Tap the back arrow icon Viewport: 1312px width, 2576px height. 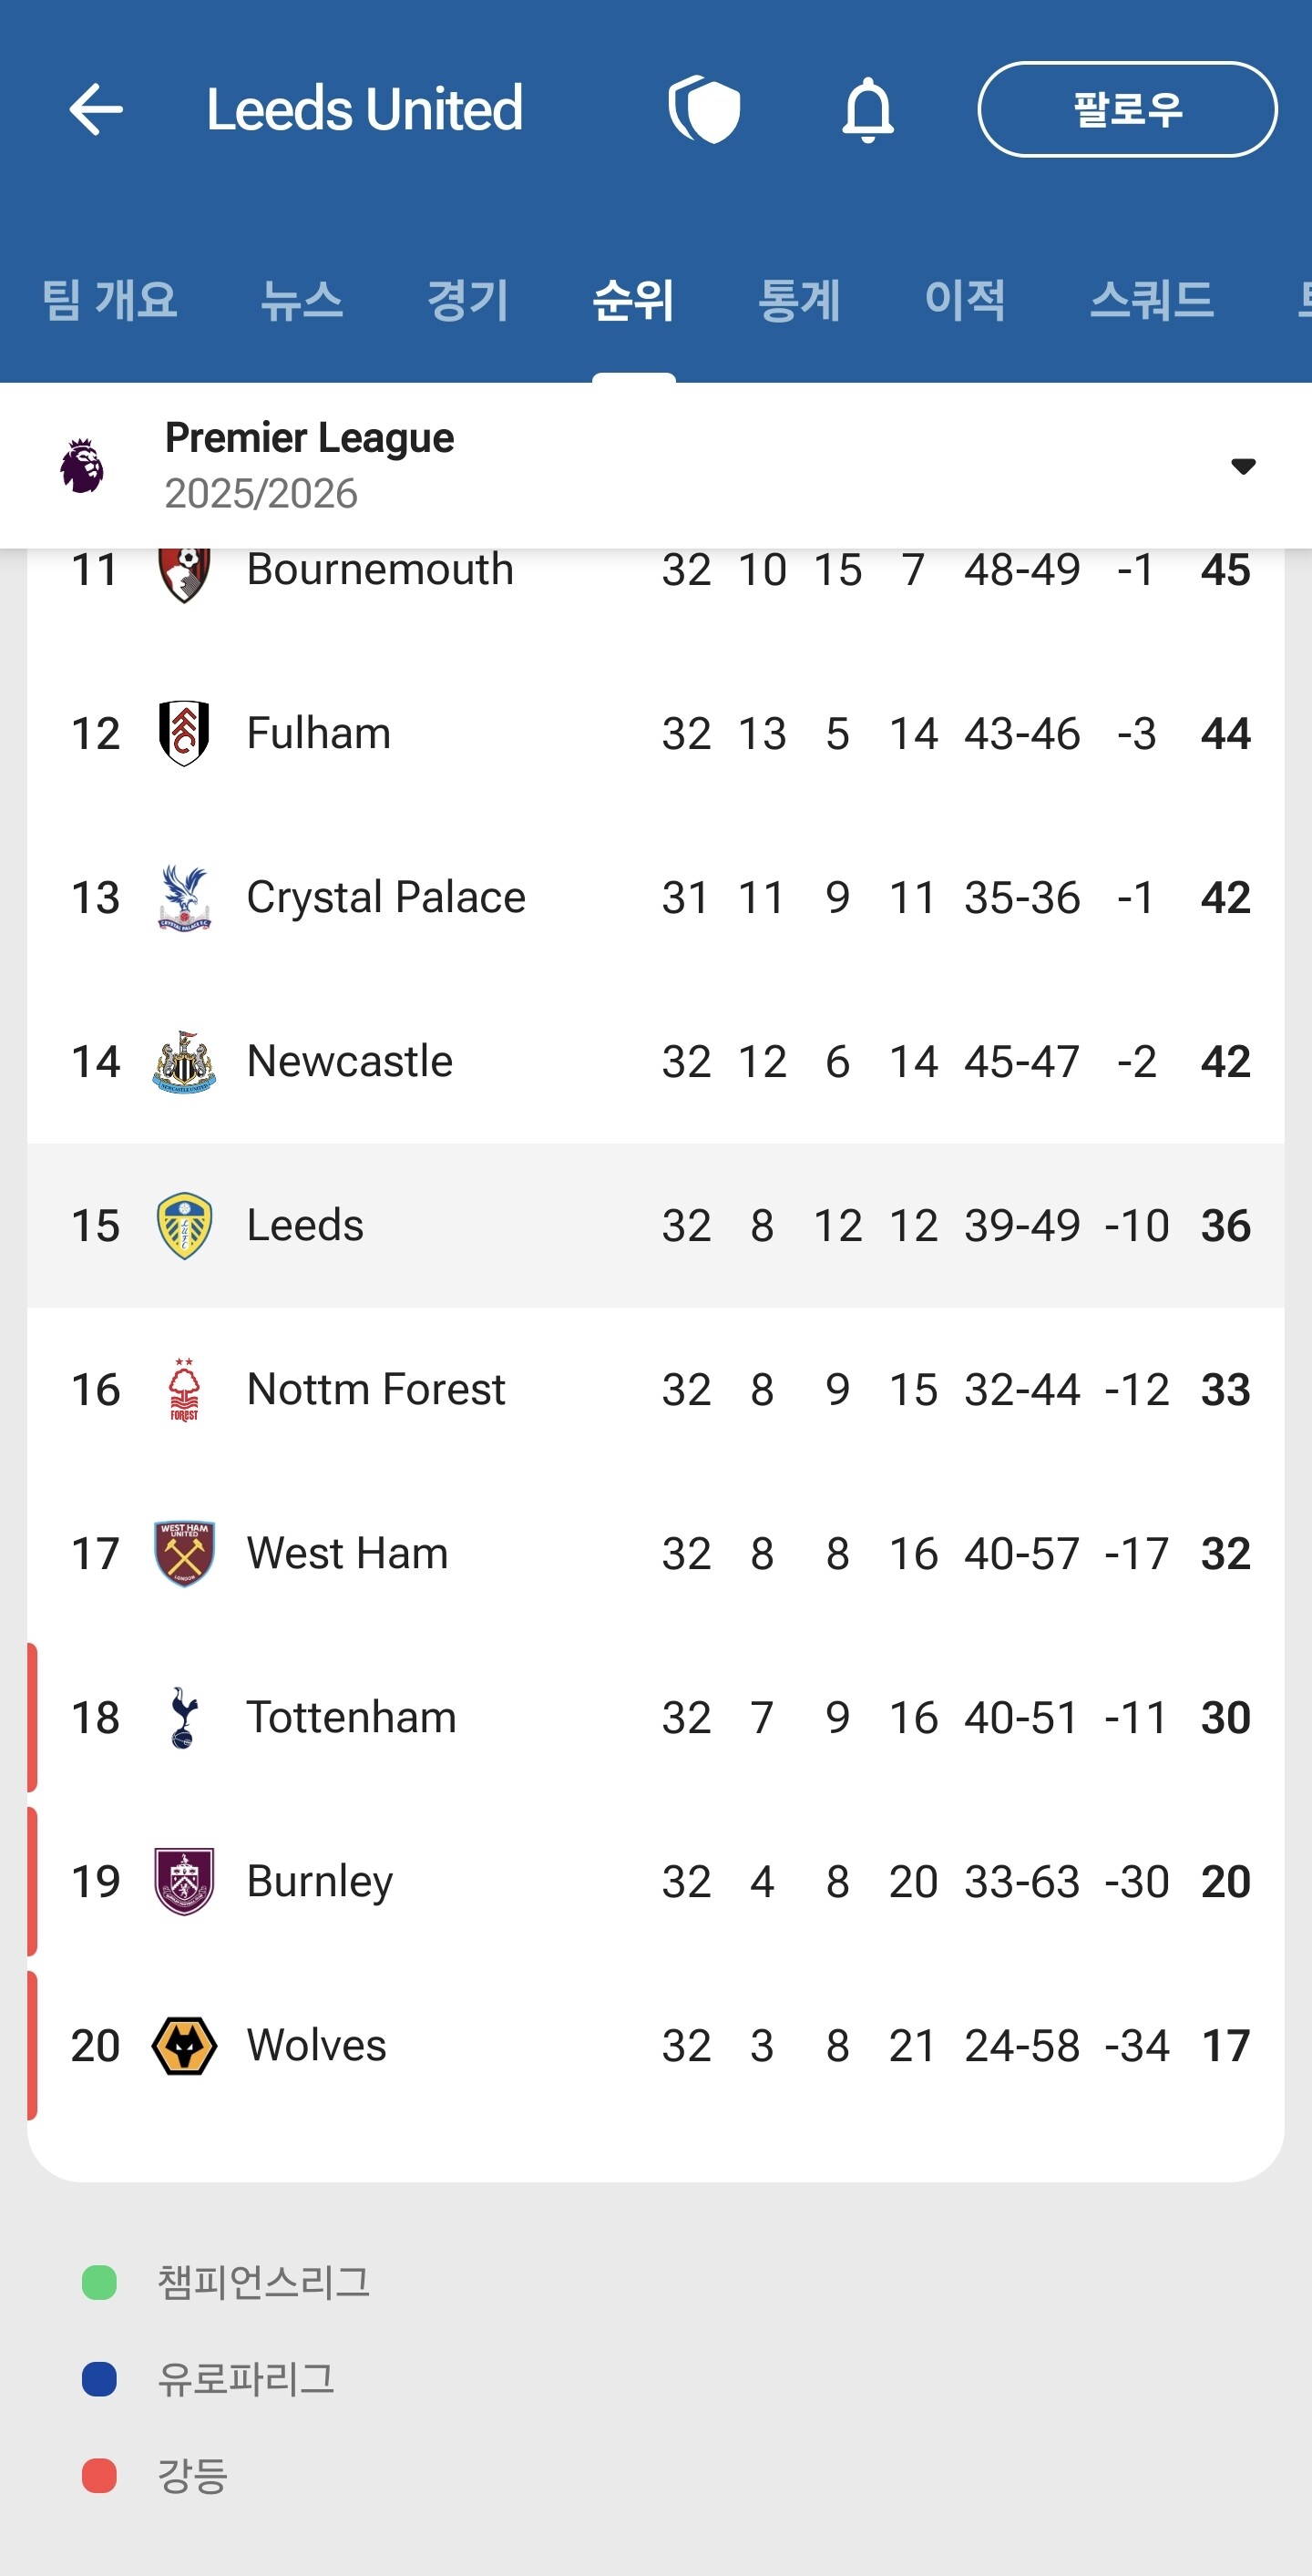coord(96,109)
